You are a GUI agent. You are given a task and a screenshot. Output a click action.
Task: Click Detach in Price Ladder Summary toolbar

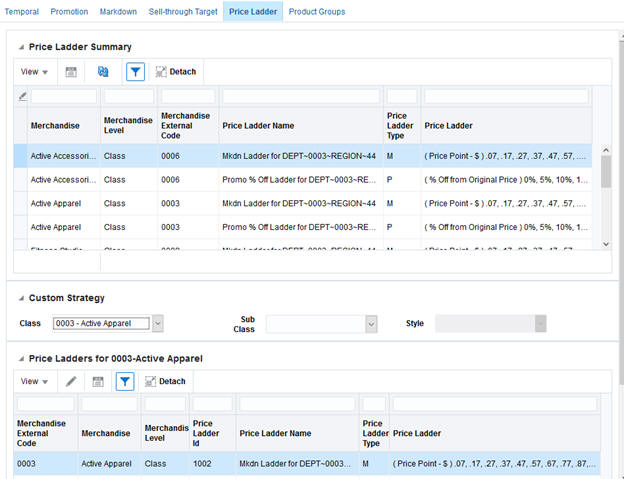pos(176,72)
